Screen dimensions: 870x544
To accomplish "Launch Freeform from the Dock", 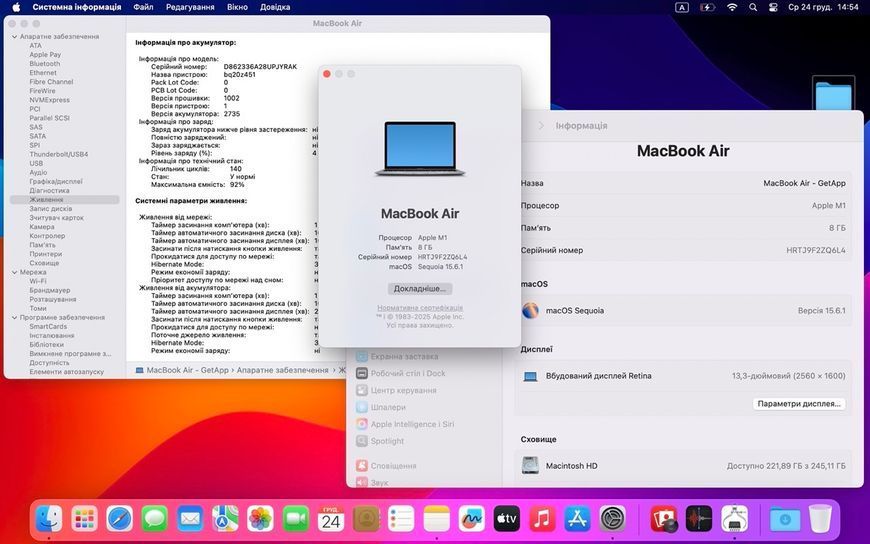I will (472, 520).
